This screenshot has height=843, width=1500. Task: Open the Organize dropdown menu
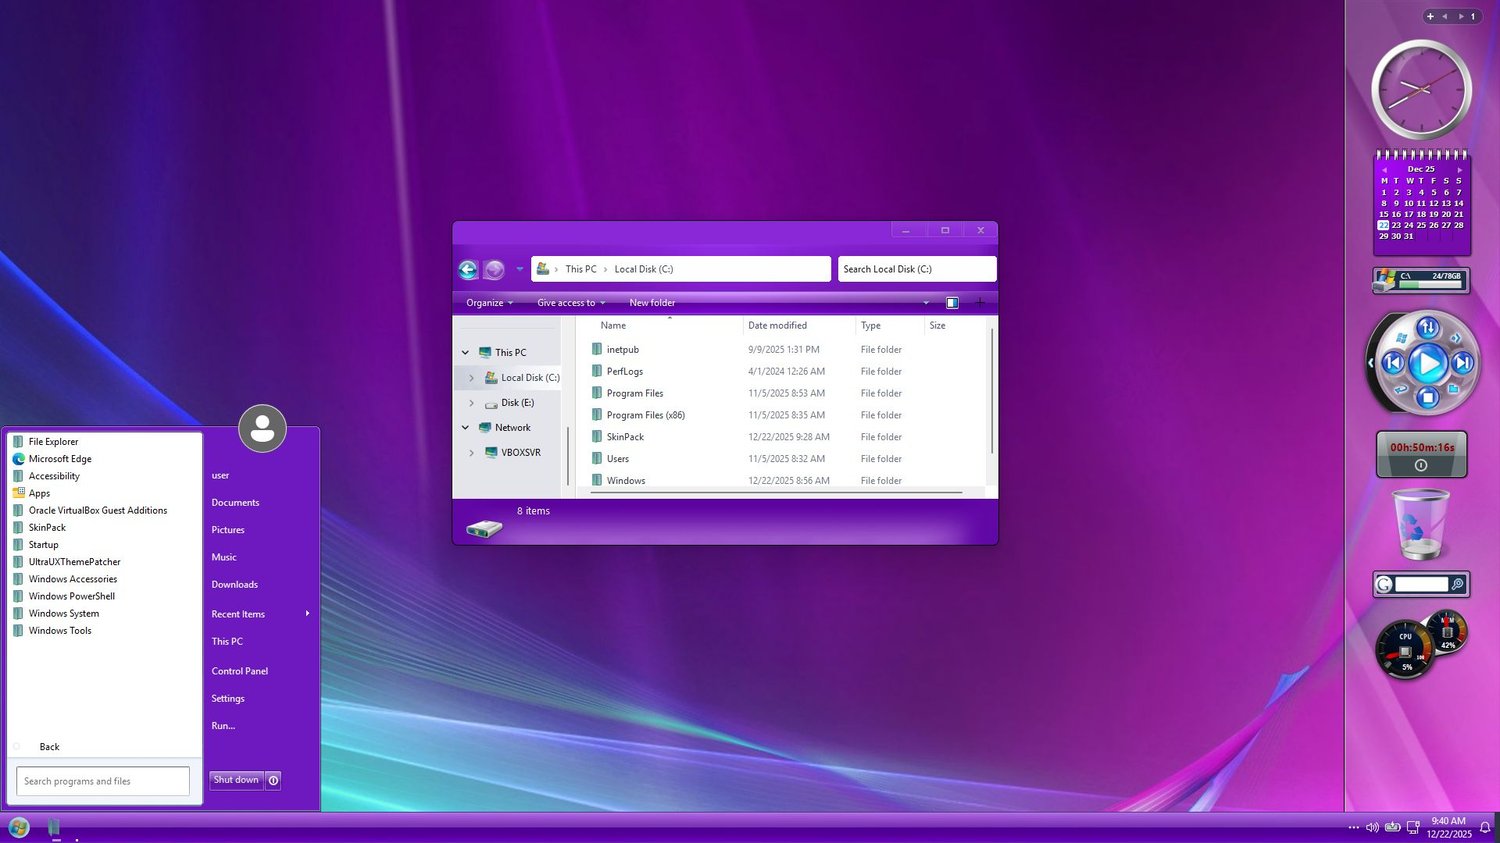click(x=490, y=303)
